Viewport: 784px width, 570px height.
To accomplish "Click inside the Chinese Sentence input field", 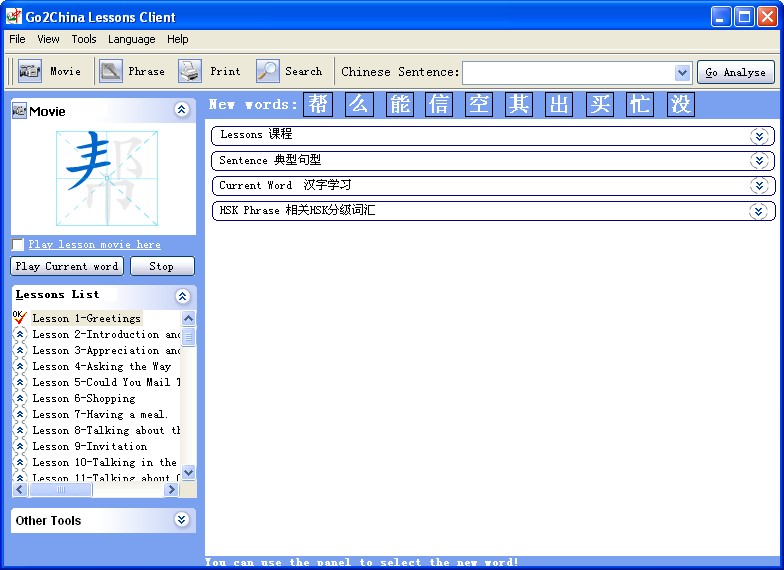I will coord(568,73).
